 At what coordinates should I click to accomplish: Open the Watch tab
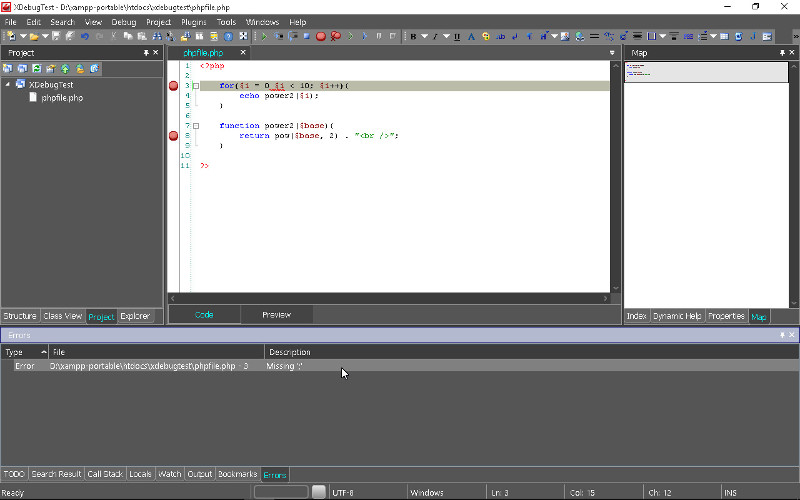click(x=170, y=474)
